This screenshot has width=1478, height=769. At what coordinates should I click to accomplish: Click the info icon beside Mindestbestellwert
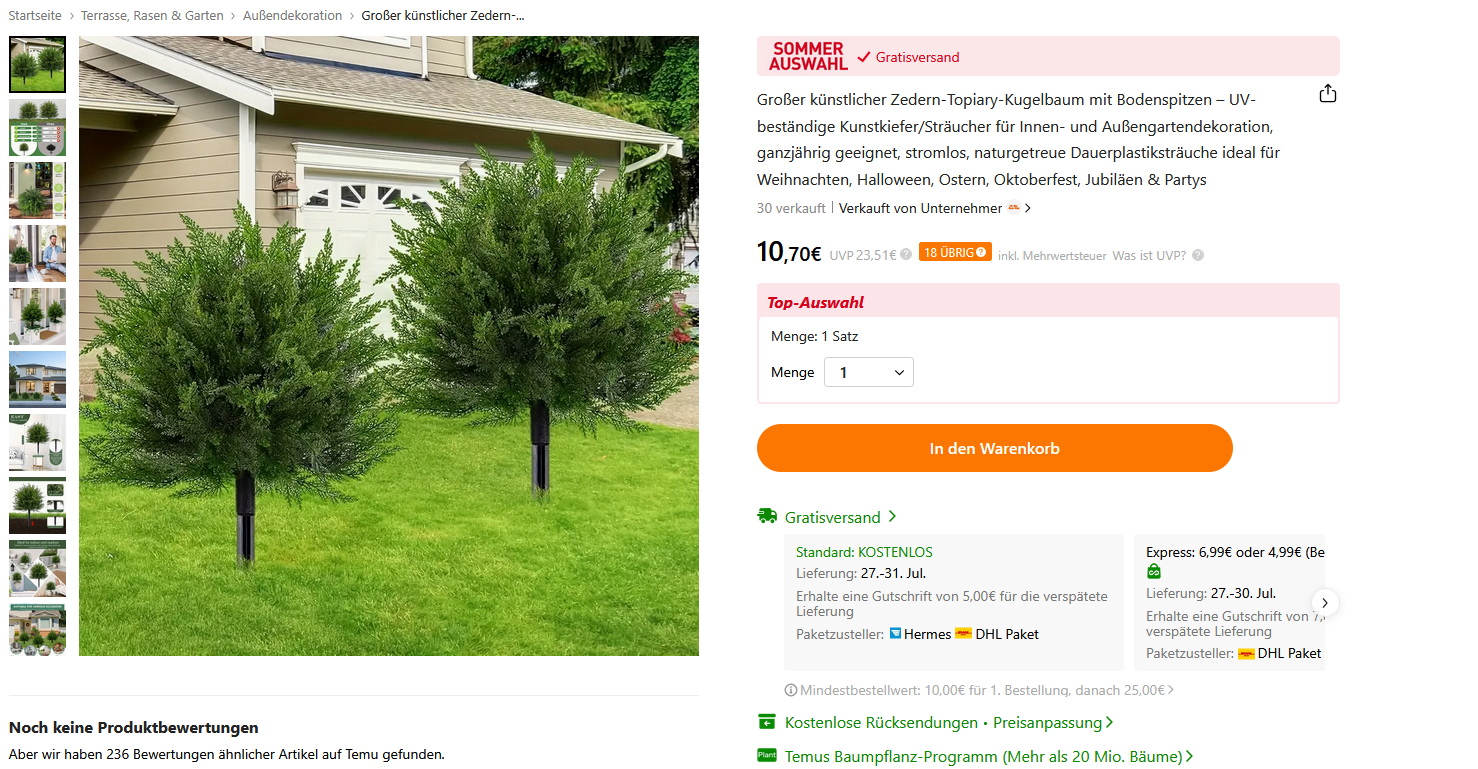791,690
